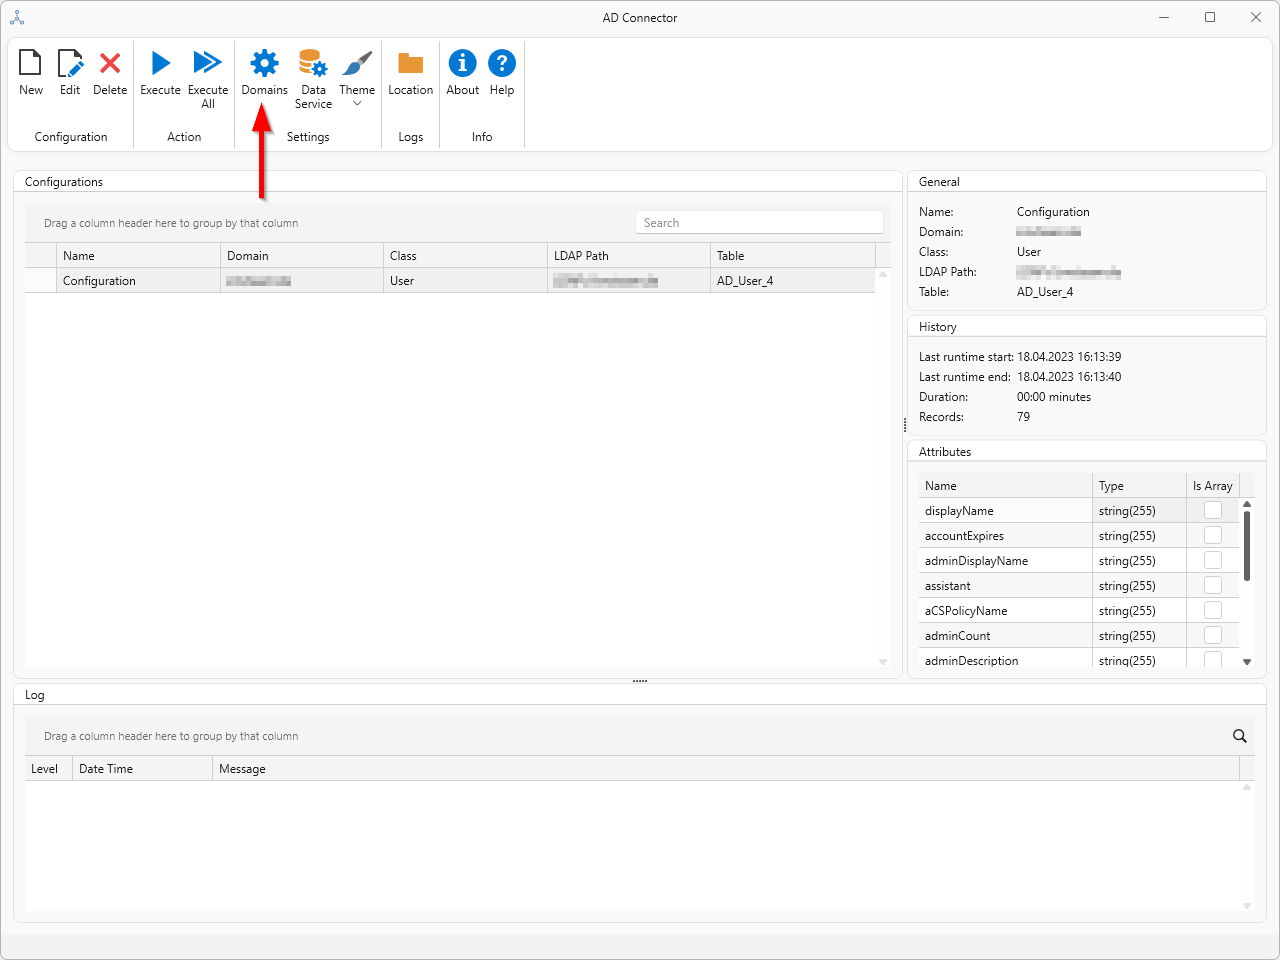Screen dimensions: 1280x960
Task: Sort configurations by Table column
Action: point(793,256)
